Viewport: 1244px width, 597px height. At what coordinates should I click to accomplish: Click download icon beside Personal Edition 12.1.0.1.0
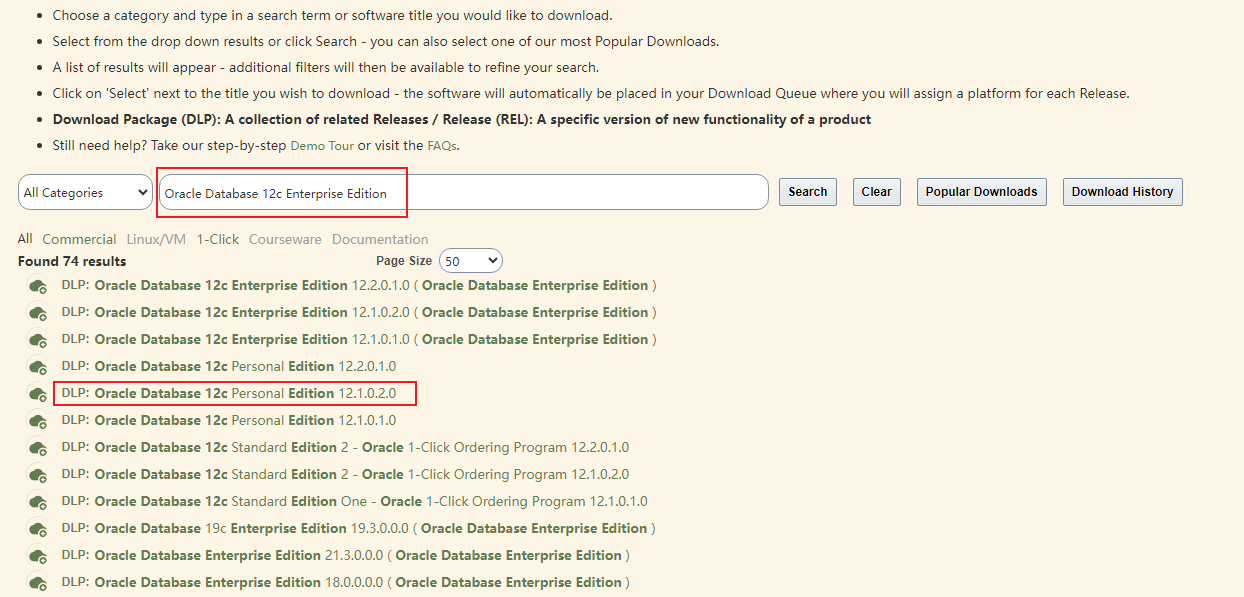coord(39,421)
